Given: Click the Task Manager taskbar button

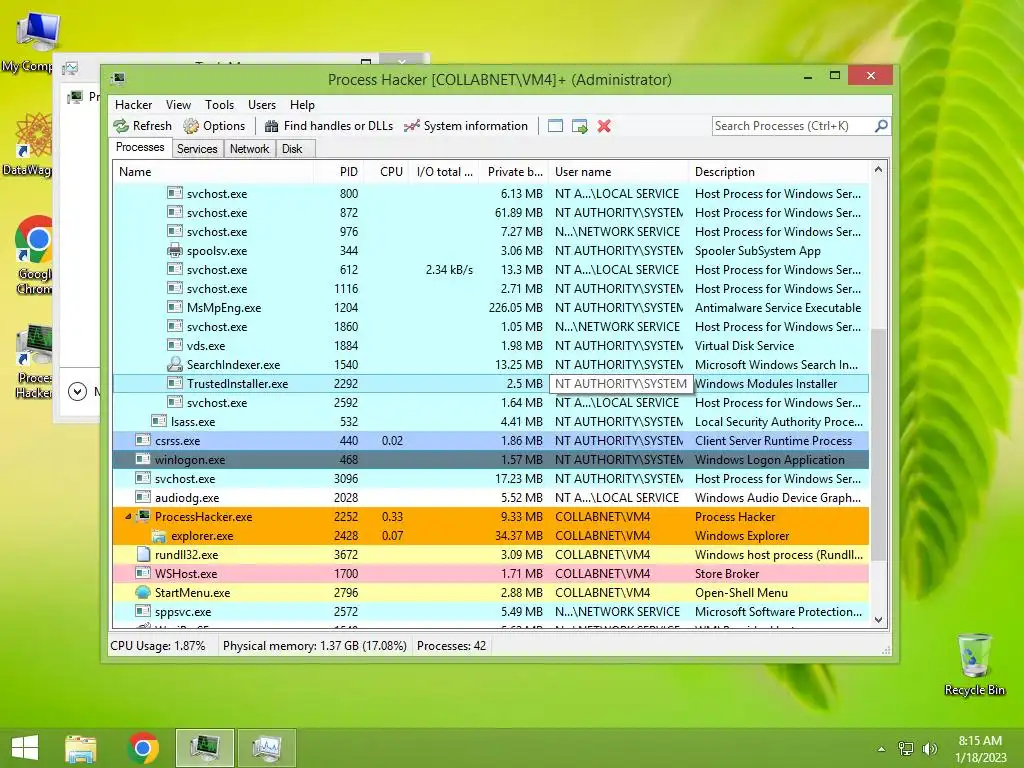Looking at the screenshot, I should (266, 748).
